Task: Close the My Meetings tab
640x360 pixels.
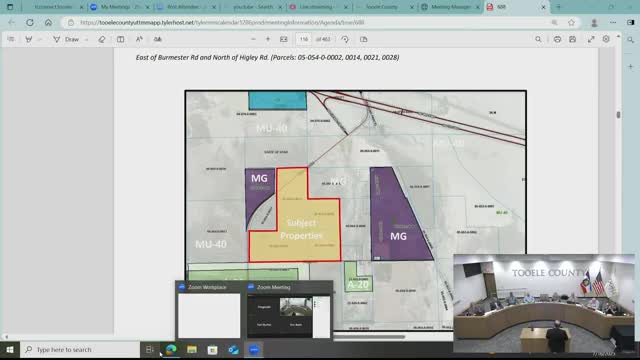Action: click(148, 7)
